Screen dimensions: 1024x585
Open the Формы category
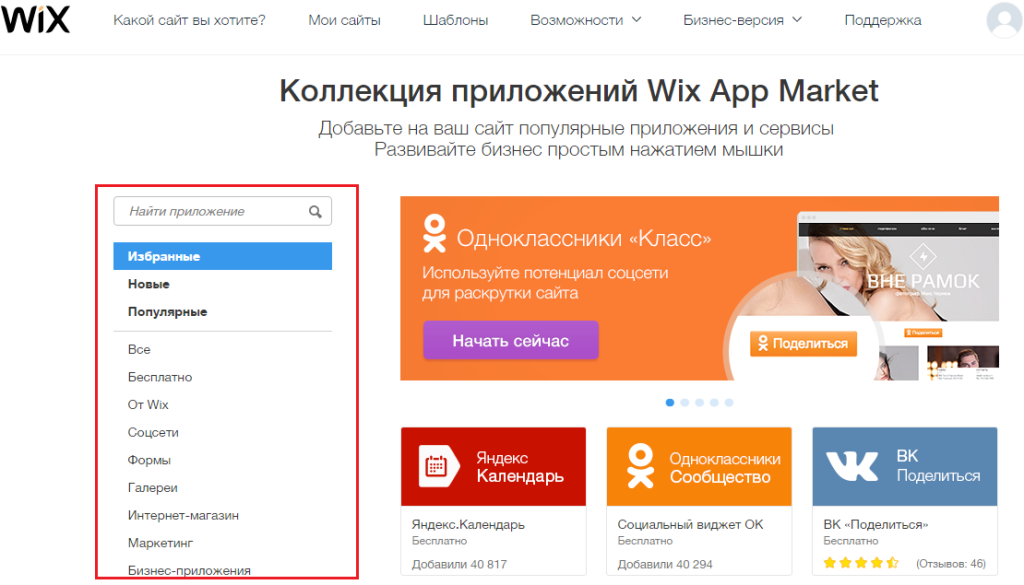(149, 460)
